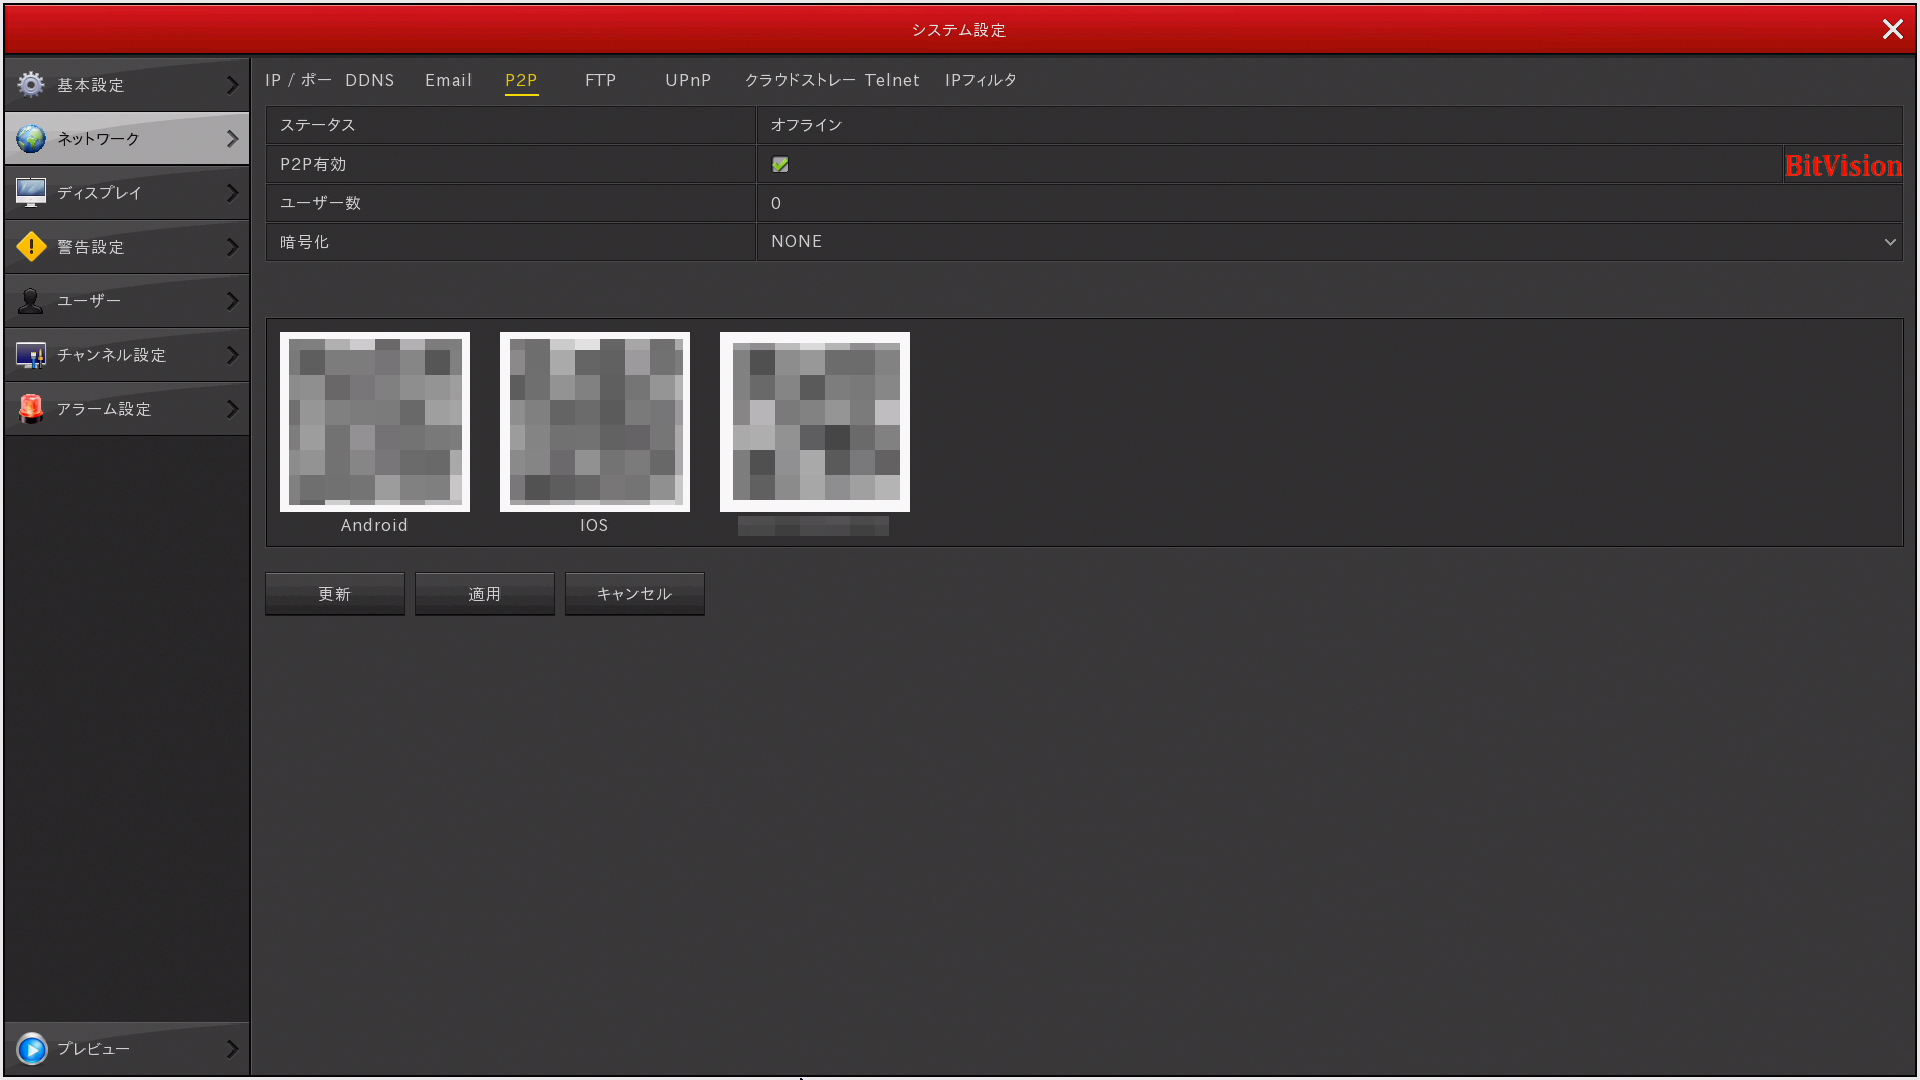Click the 暗号化 row label

[x=304, y=242]
